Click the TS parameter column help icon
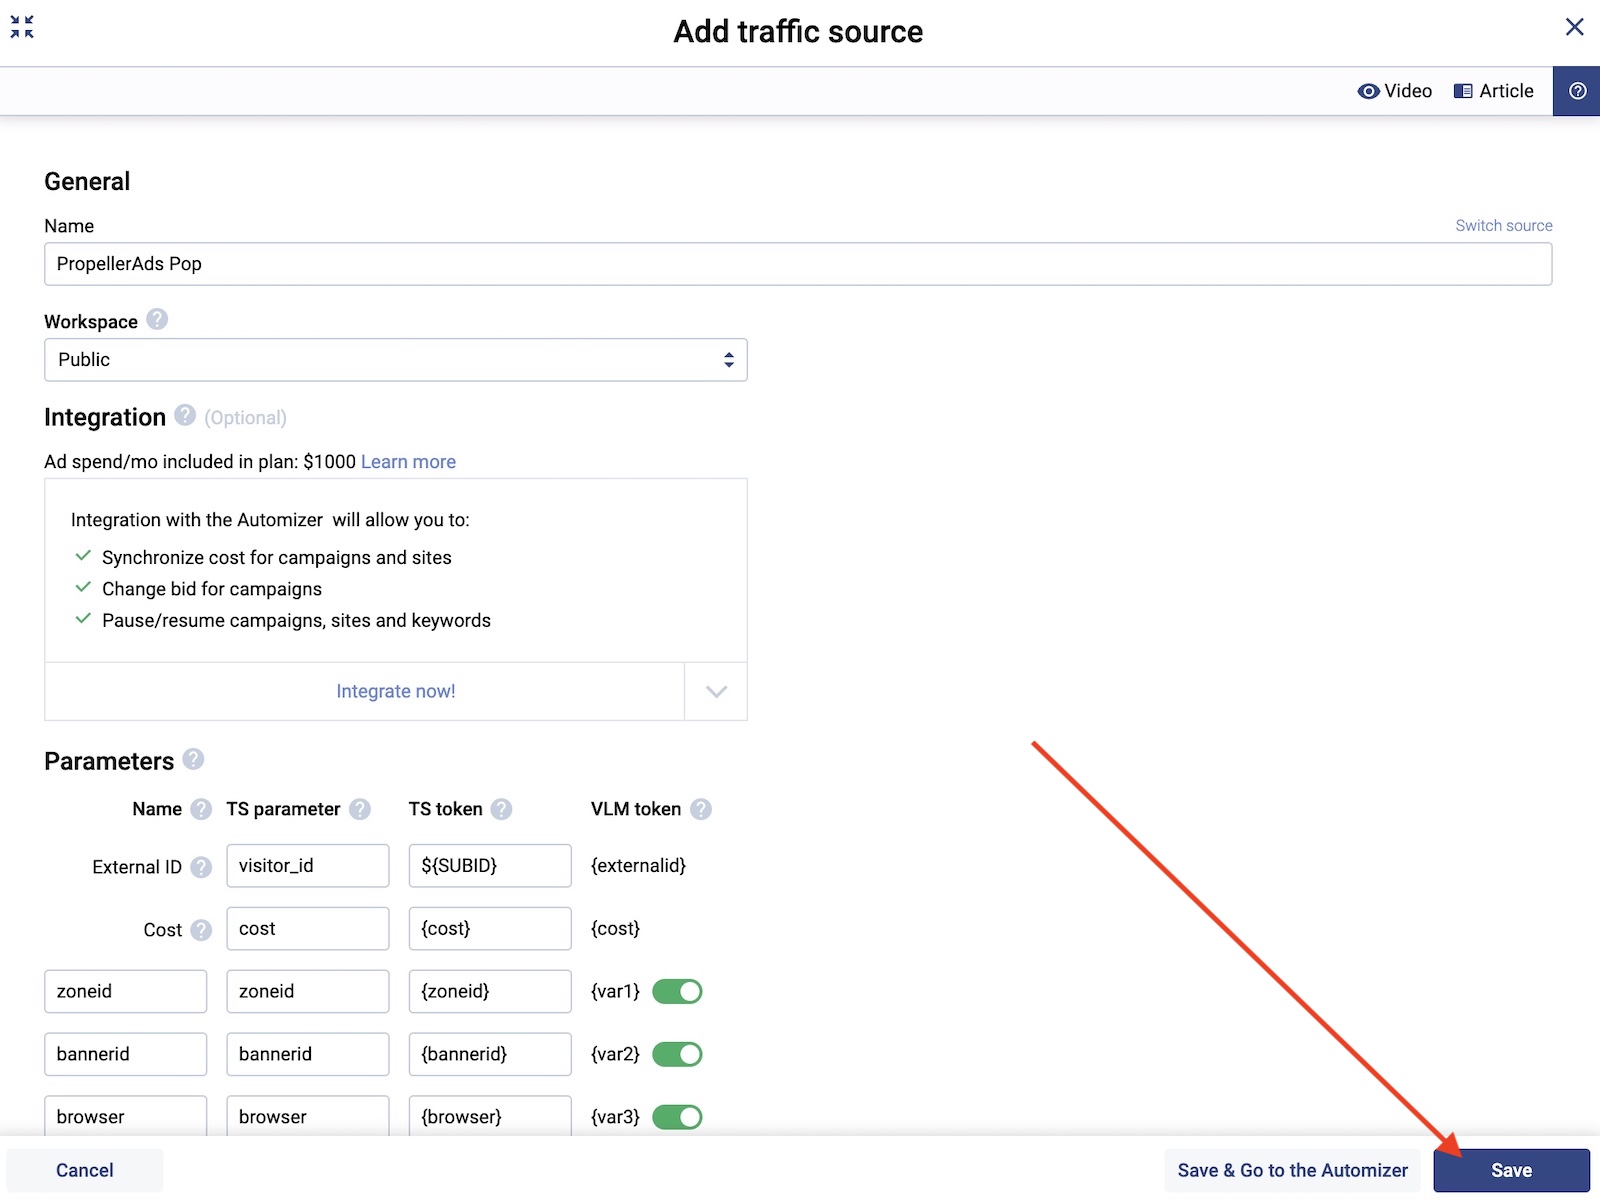 click(x=360, y=809)
